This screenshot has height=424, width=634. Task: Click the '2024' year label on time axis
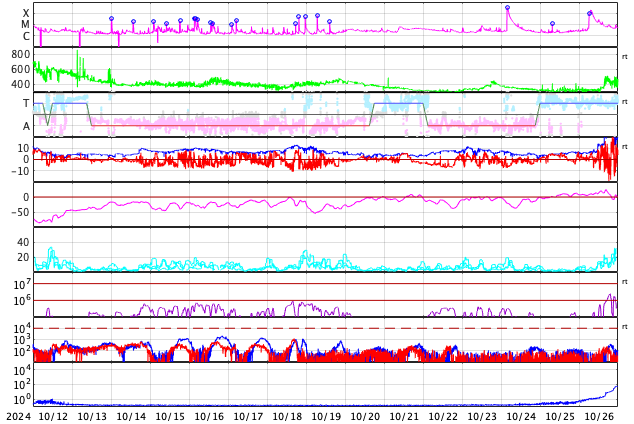[x=19, y=416]
